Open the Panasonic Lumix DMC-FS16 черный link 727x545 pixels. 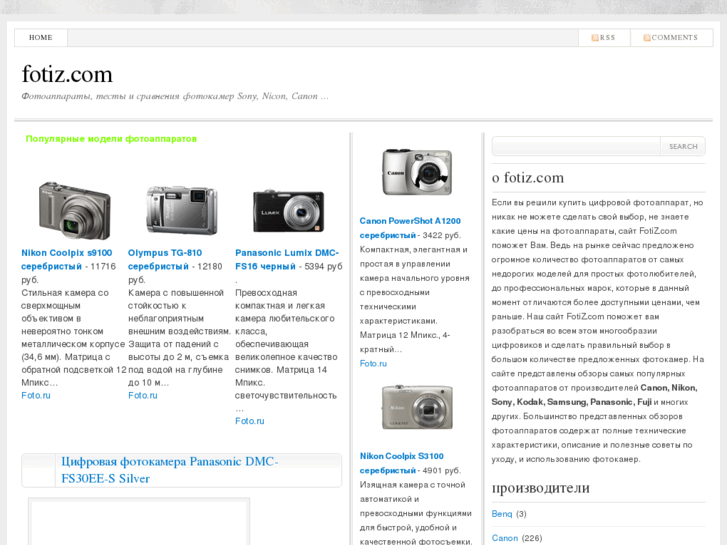click(x=287, y=259)
